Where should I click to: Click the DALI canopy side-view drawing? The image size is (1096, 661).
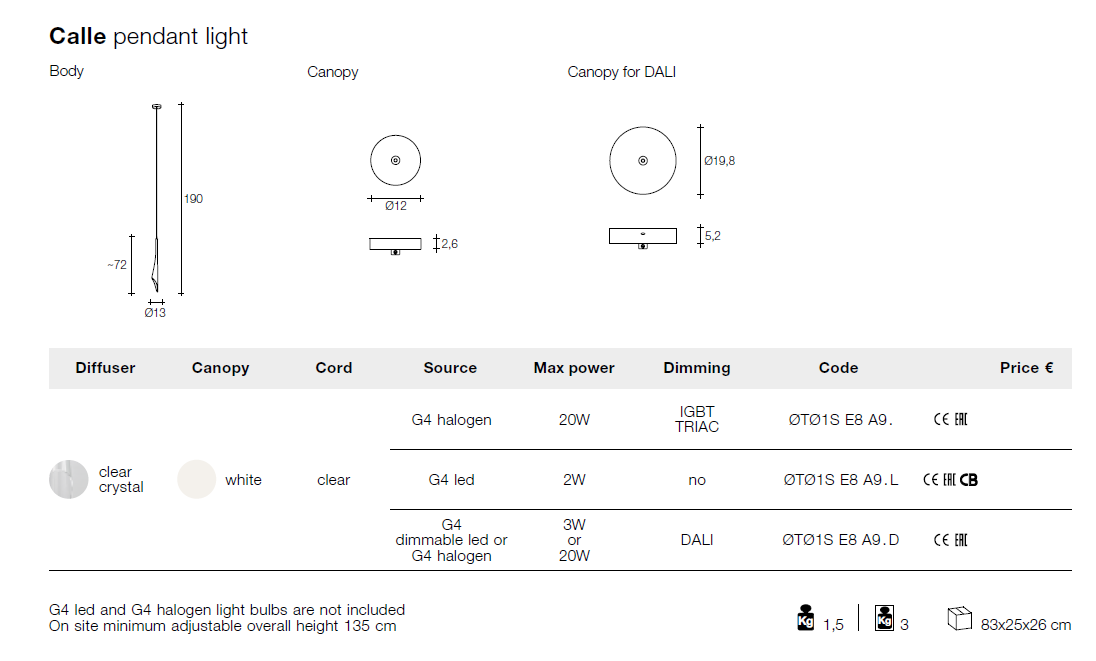[x=642, y=237]
